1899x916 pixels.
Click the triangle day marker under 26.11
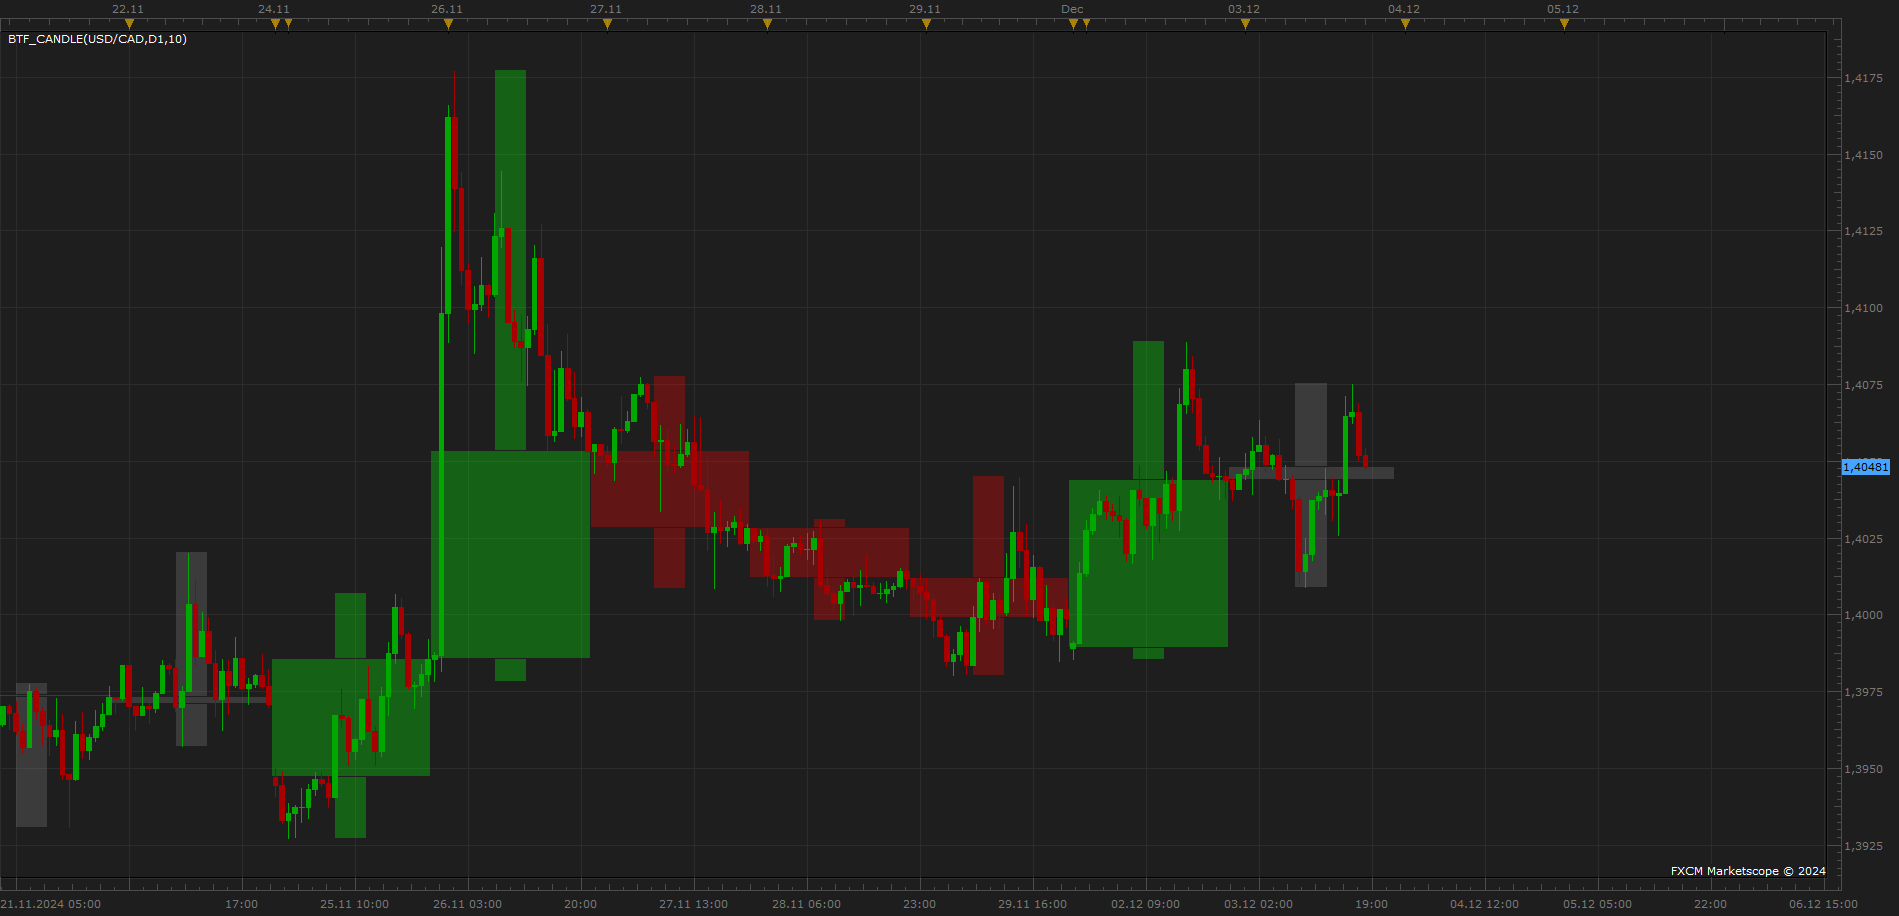pyautogui.click(x=448, y=24)
